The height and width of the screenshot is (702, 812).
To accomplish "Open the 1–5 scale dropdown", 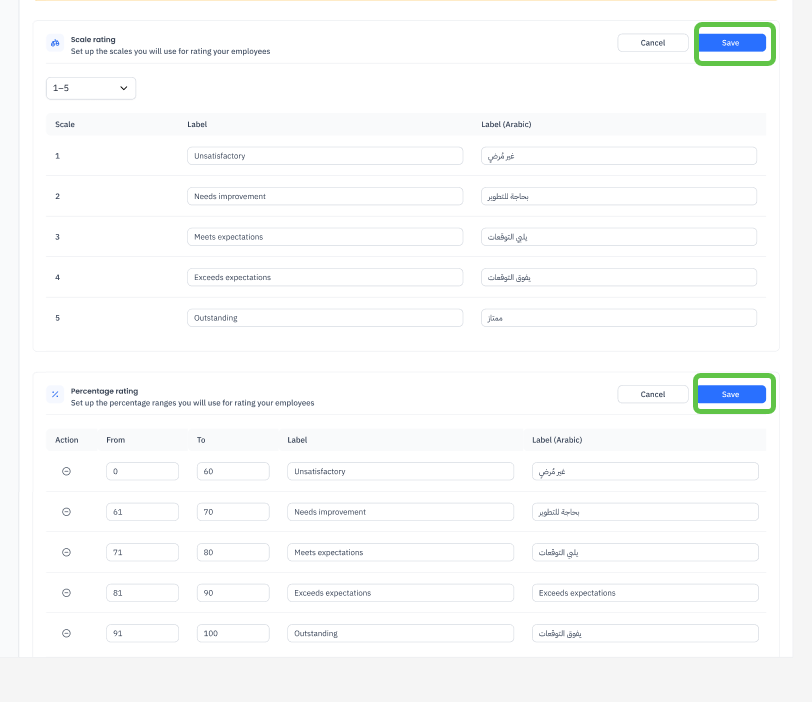I will pos(91,88).
